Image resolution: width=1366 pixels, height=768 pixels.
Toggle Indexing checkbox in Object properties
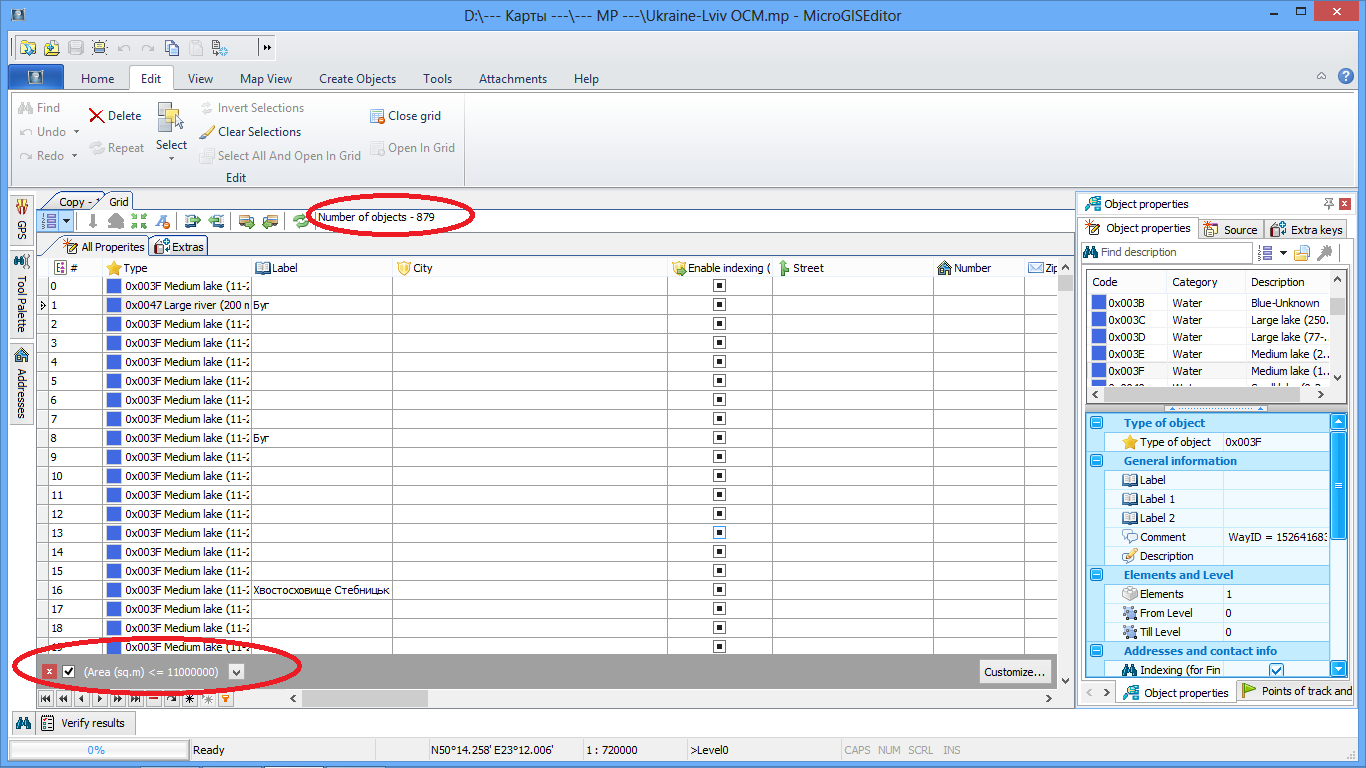point(1276,670)
